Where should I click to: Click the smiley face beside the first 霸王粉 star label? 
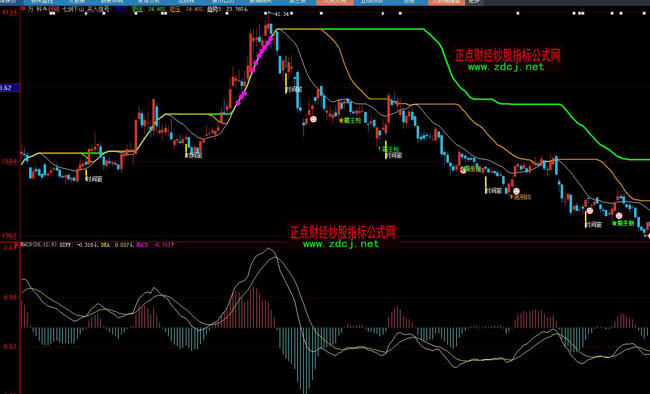(x=313, y=119)
